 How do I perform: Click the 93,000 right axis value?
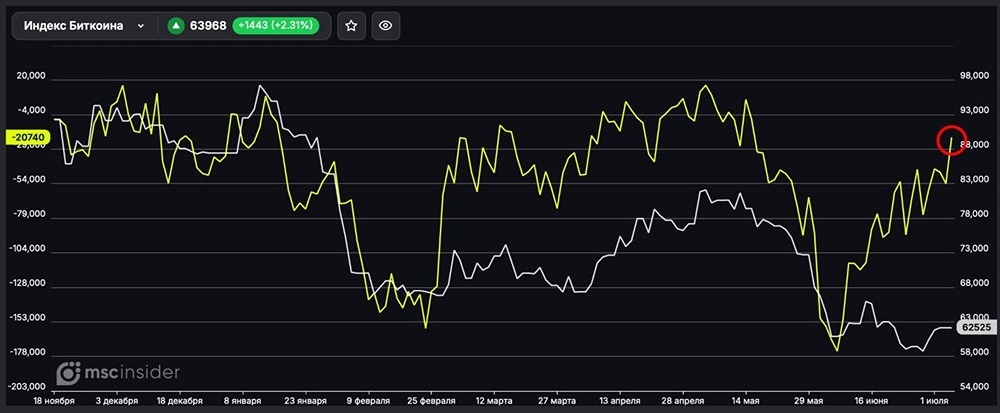pyautogui.click(x=974, y=111)
